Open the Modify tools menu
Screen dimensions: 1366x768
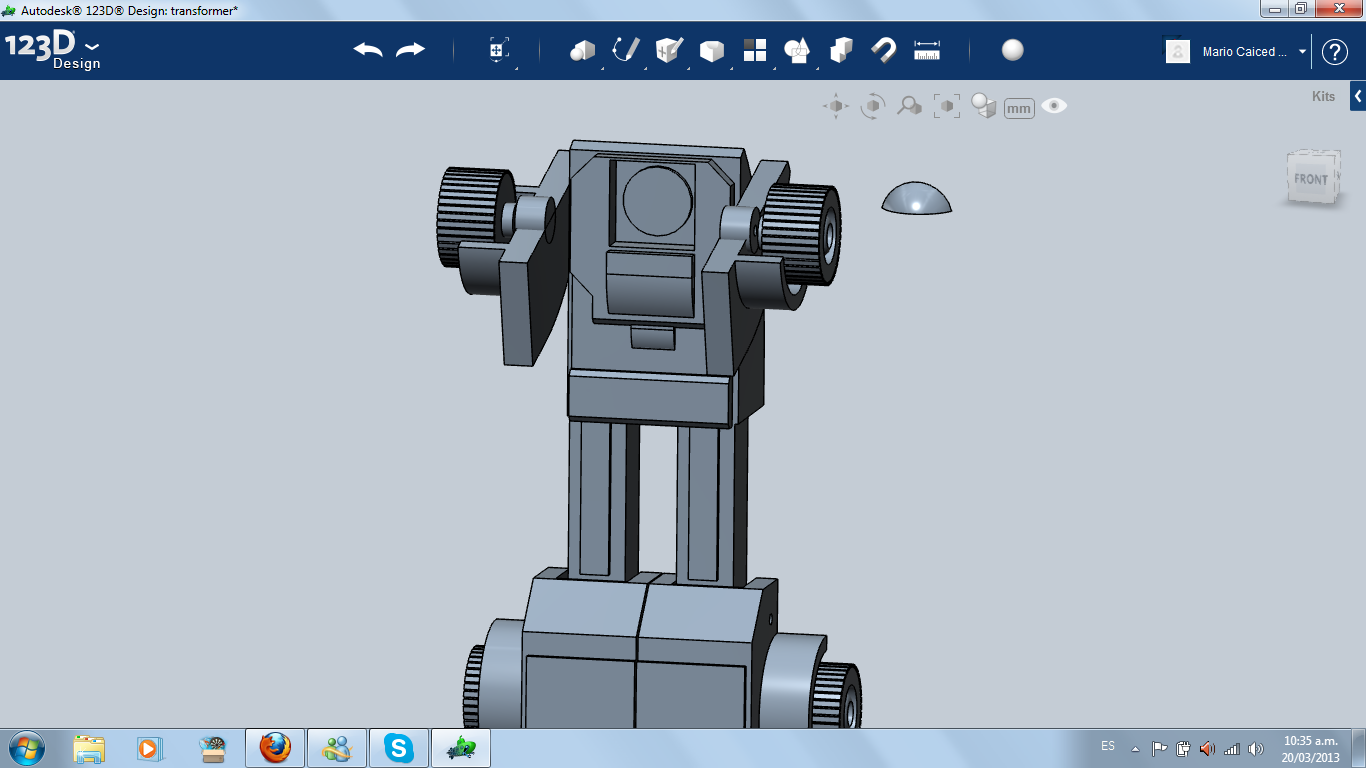[712, 50]
